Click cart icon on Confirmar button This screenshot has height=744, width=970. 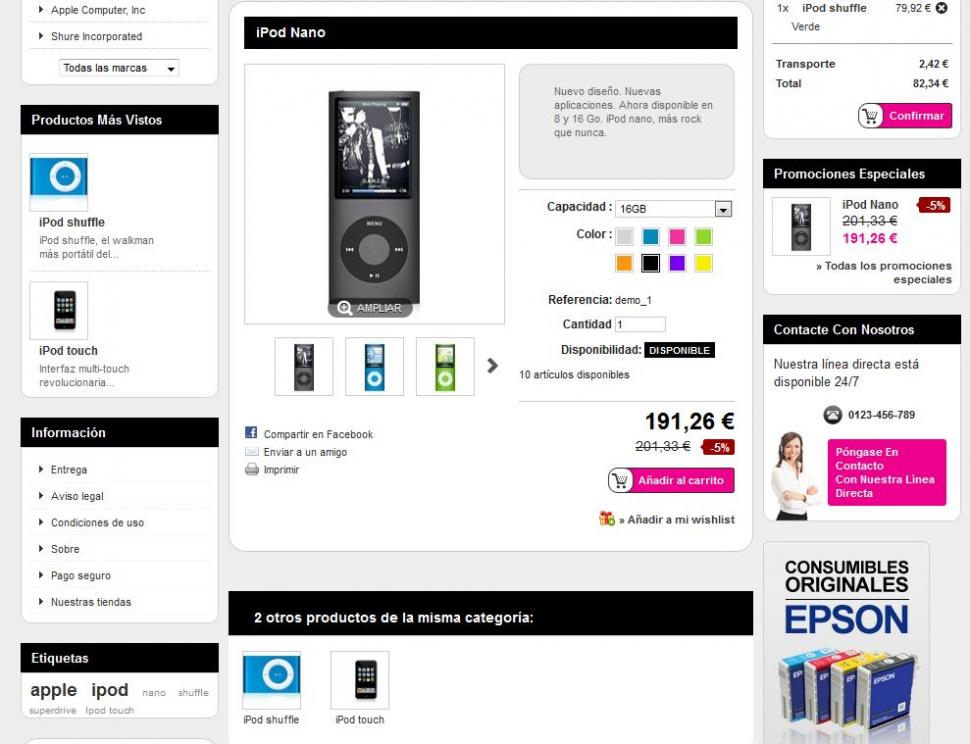[870, 116]
